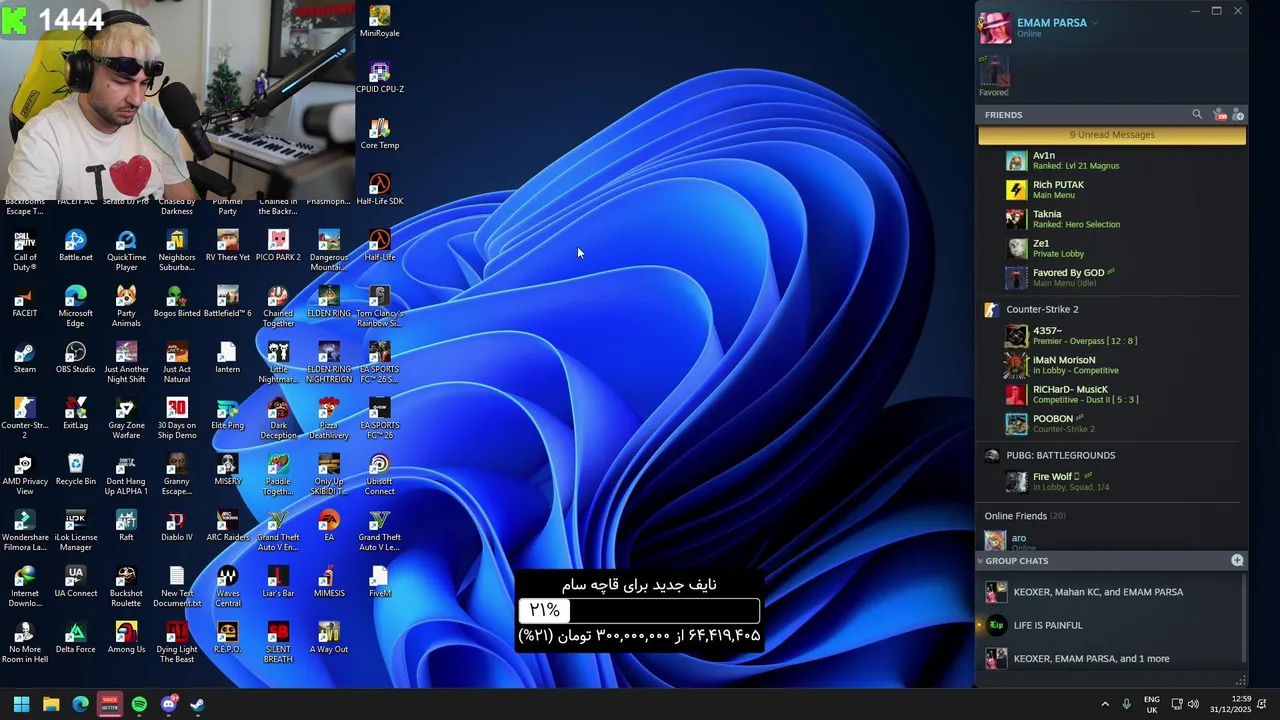
Task: Open the Favored pinned friend tile
Action: click(994, 76)
